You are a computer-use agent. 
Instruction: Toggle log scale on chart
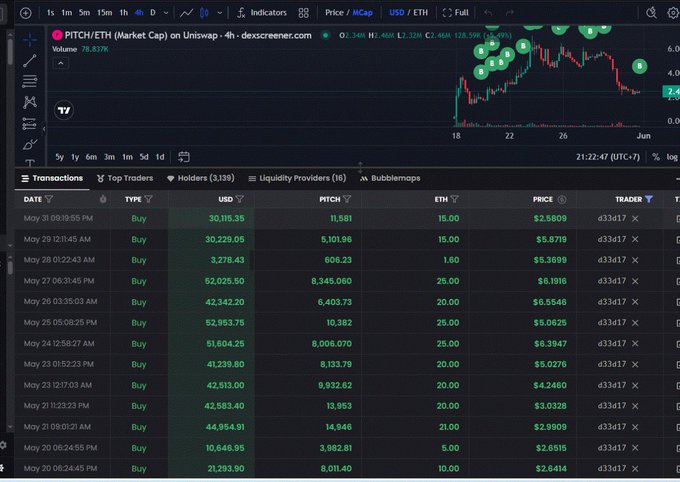(672, 157)
